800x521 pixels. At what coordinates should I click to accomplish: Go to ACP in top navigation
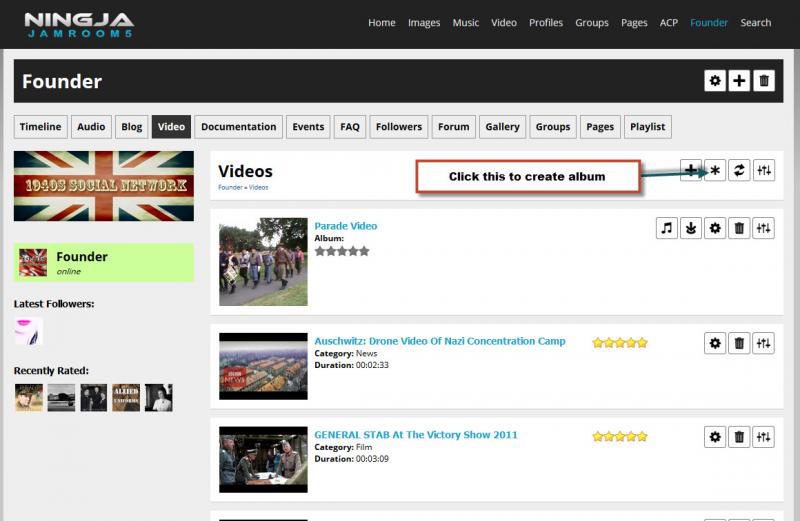point(668,23)
